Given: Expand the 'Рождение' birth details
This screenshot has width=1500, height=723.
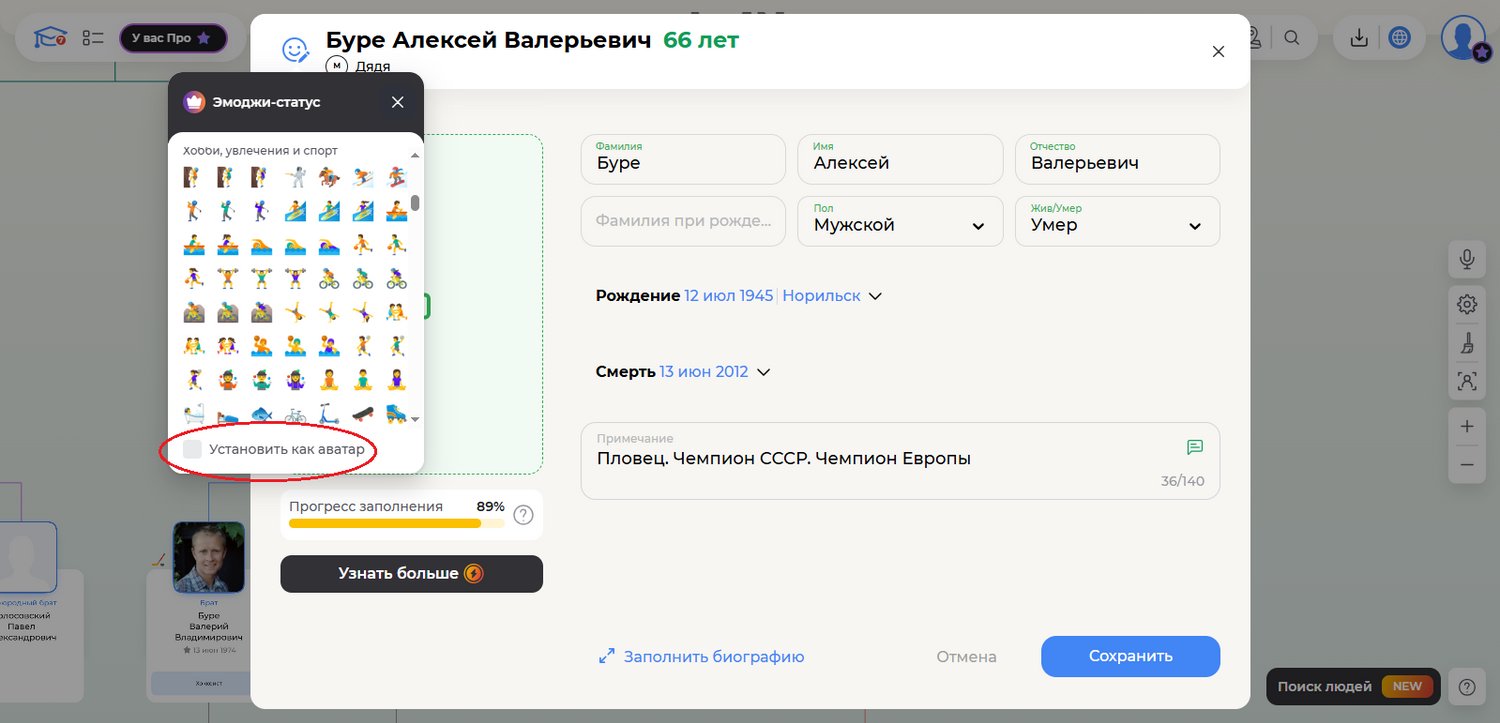Looking at the screenshot, I should [875, 297].
